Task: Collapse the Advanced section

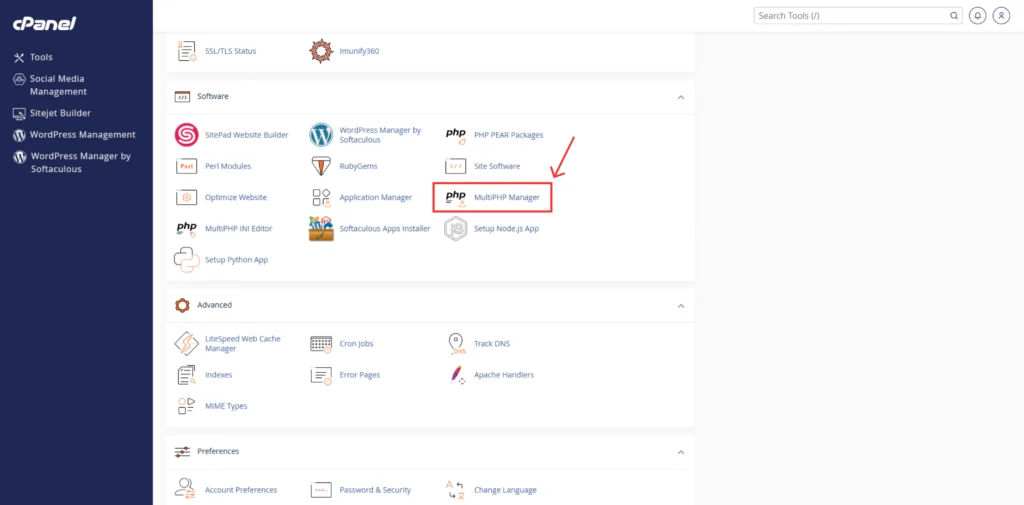Action: (x=681, y=305)
